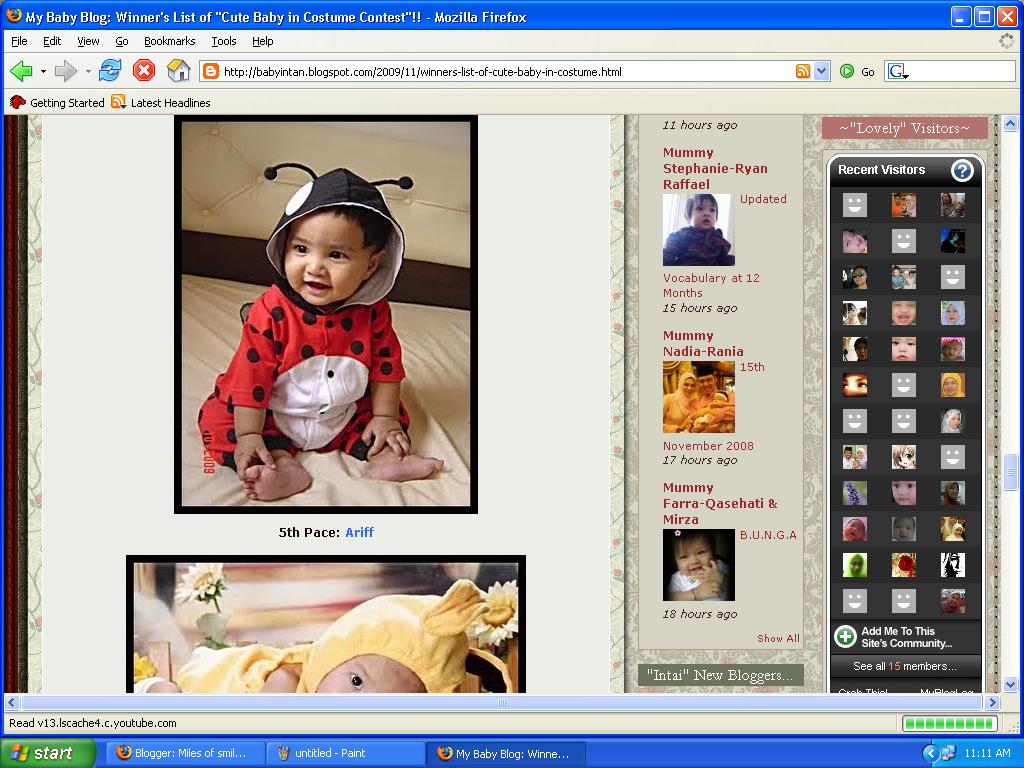Click the green-hijab visitor avatar
Viewport: 1024px width, 768px height.
pos(854,565)
